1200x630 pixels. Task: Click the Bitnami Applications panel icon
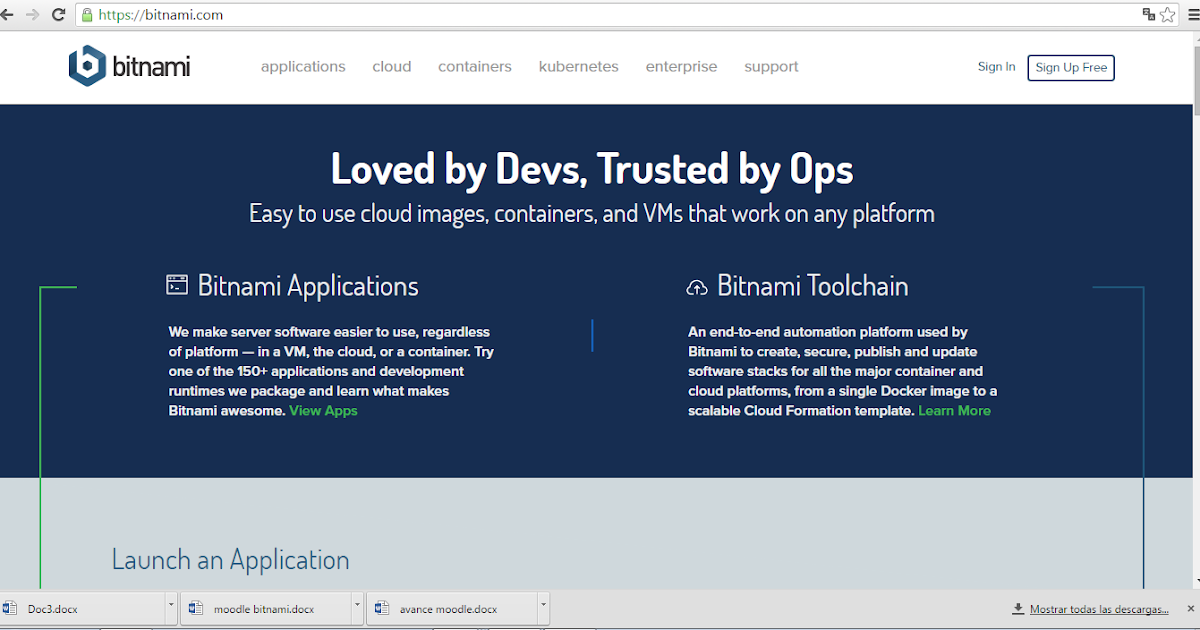[177, 285]
